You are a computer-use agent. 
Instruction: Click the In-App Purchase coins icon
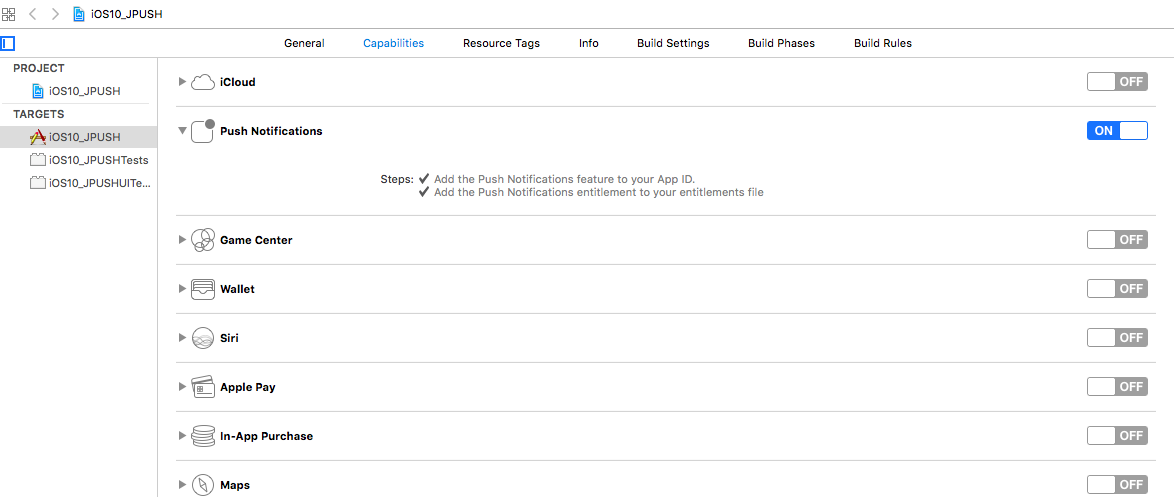pyautogui.click(x=203, y=436)
